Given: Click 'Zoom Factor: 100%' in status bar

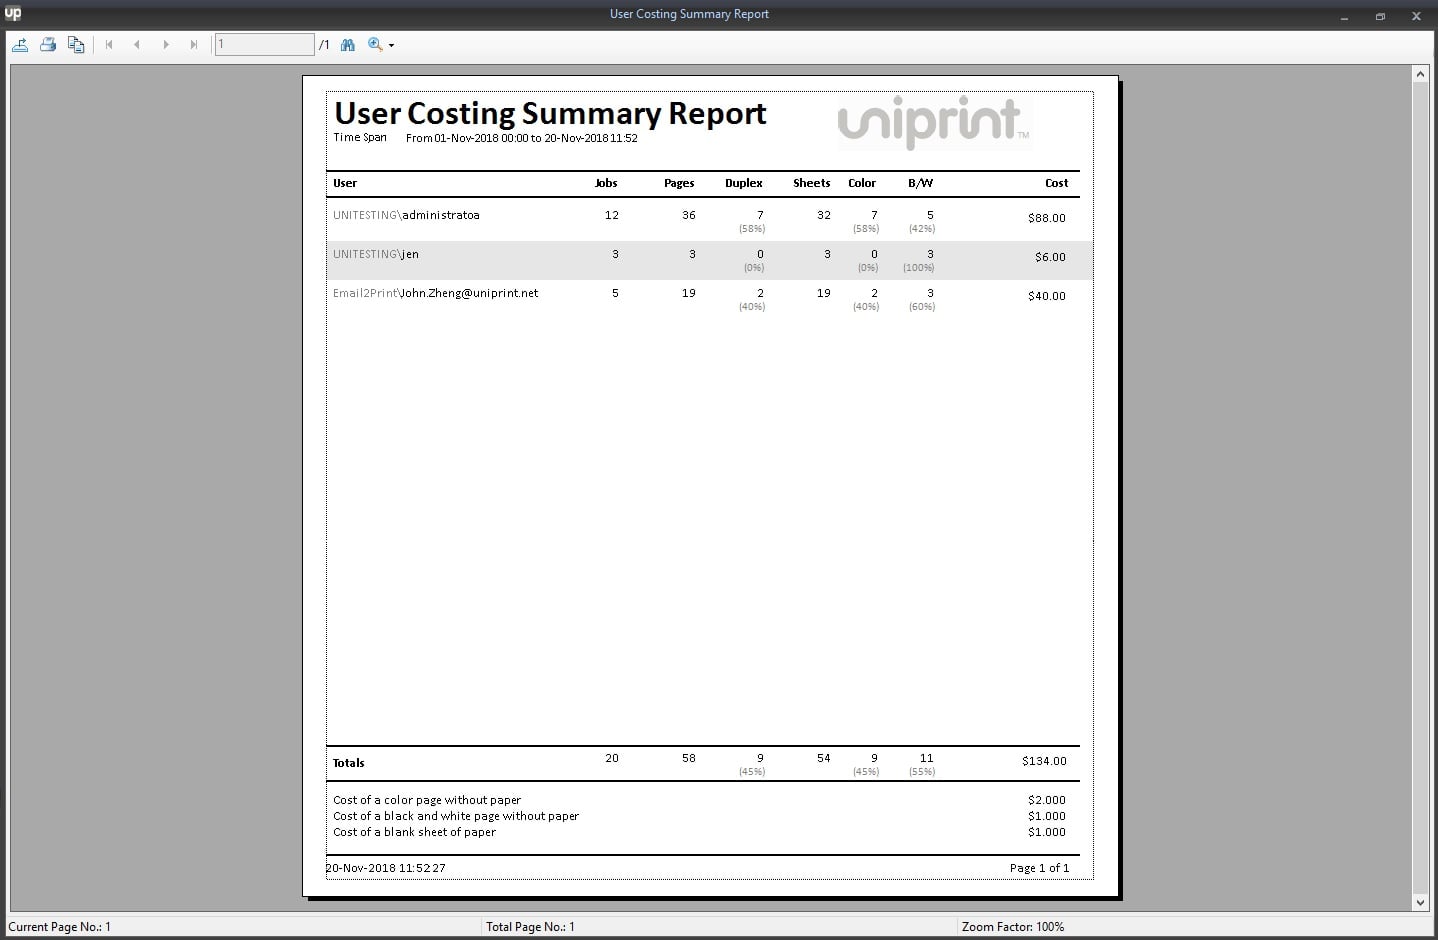Looking at the screenshot, I should [1013, 927].
